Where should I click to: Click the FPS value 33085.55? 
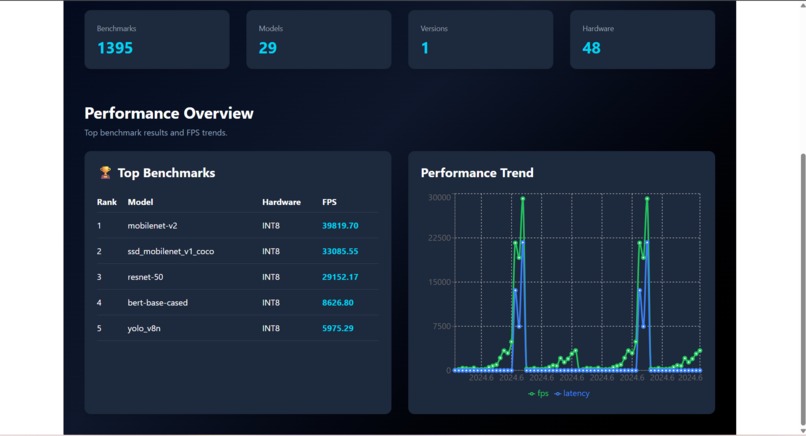[x=340, y=251]
